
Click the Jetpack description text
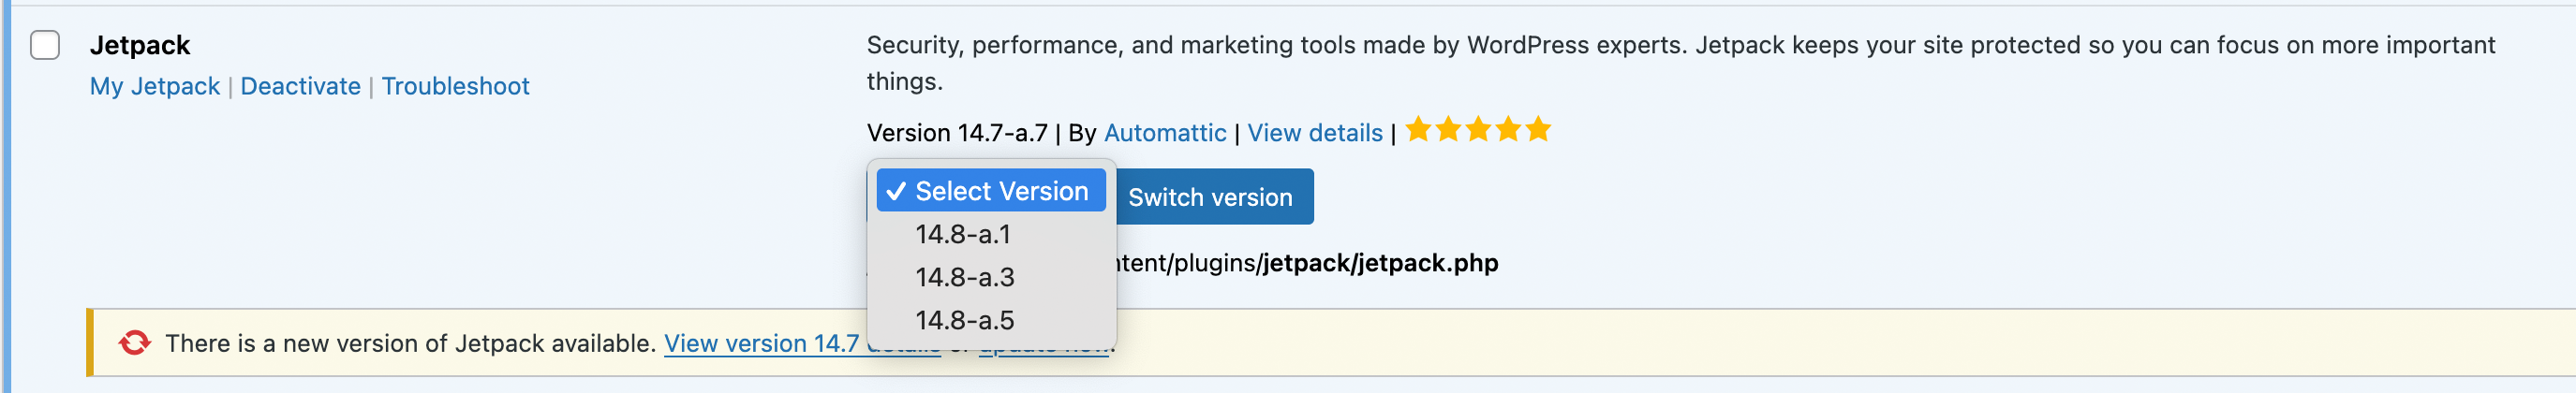[1681, 63]
